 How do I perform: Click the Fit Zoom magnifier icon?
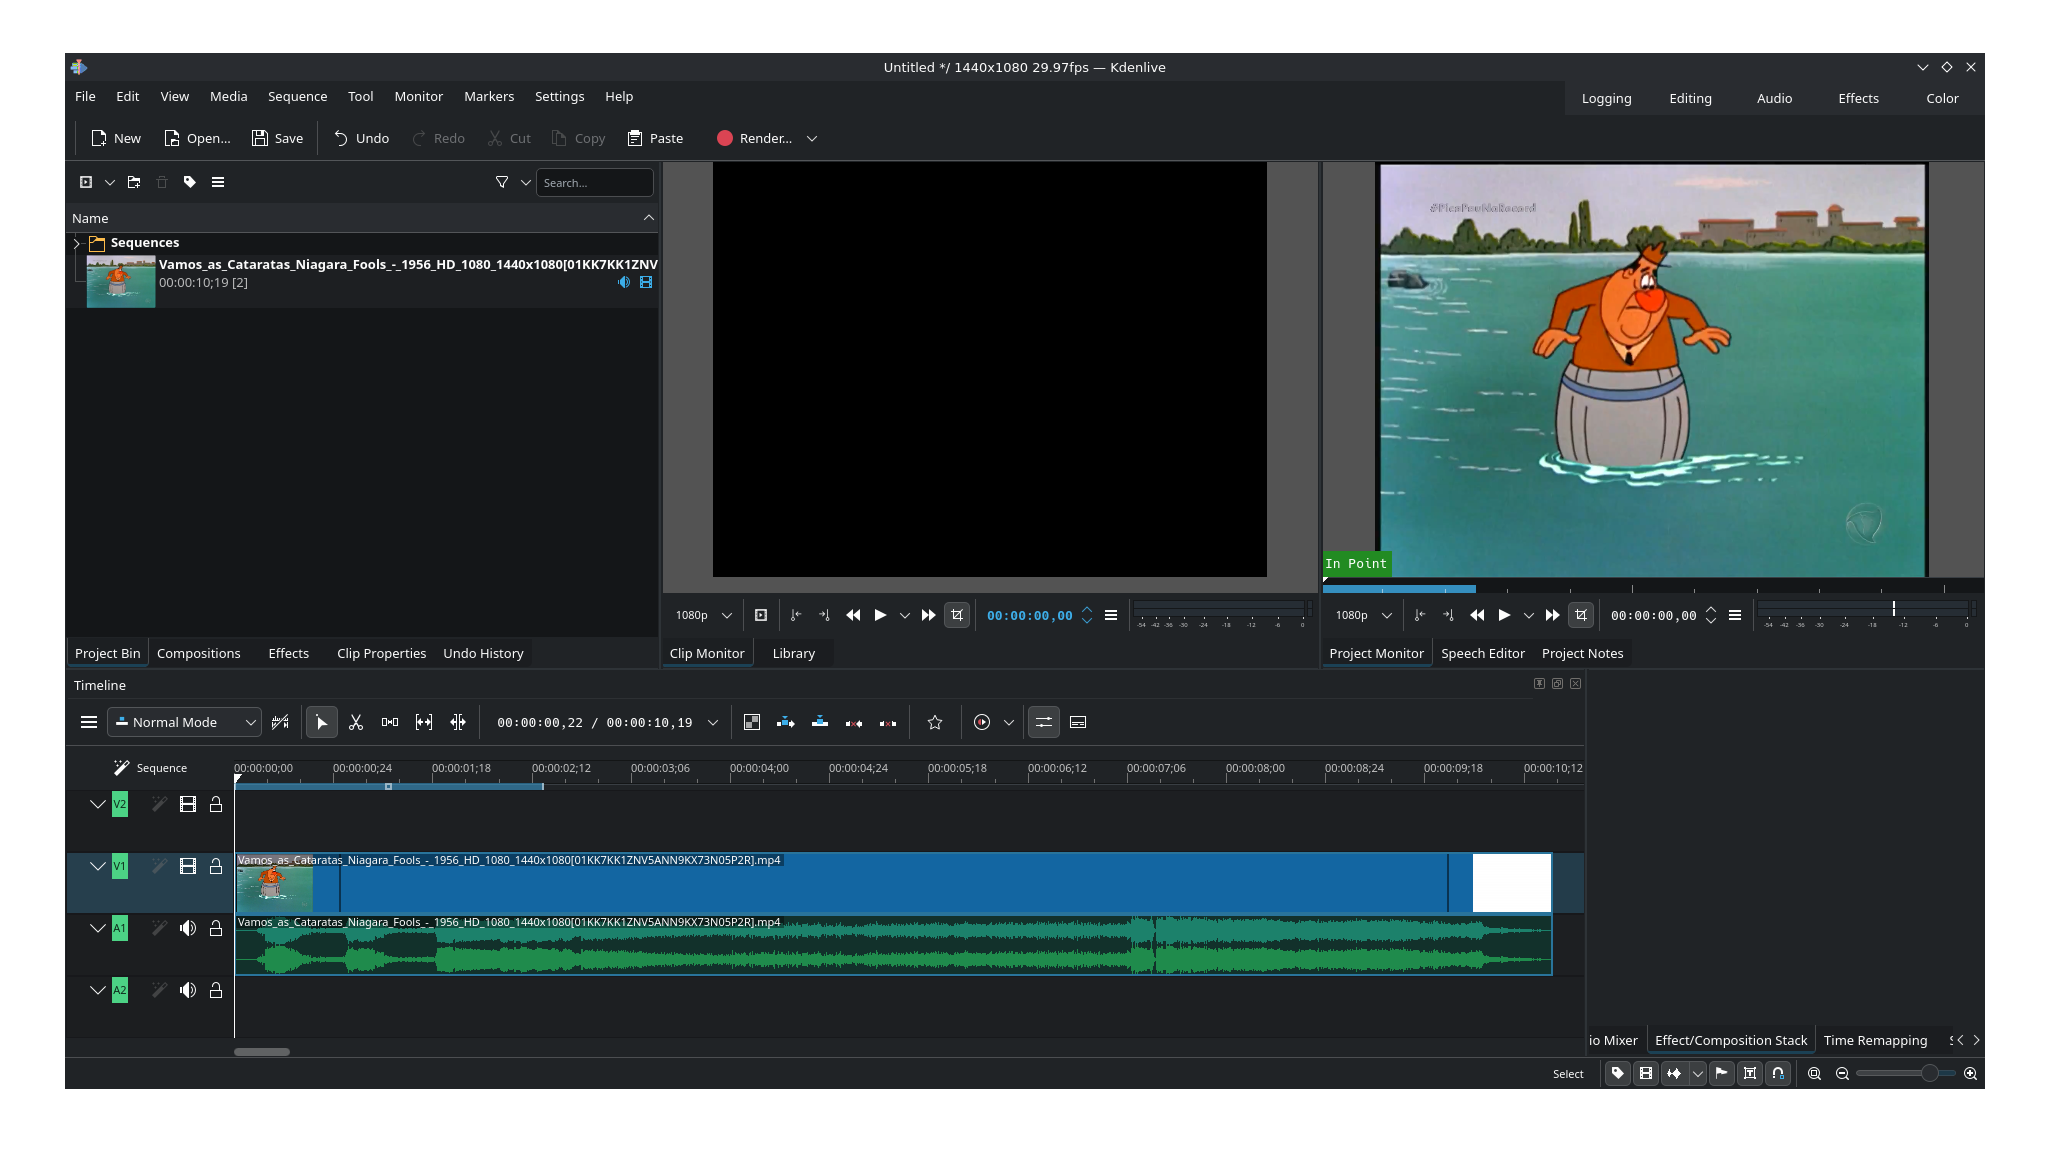(1813, 1073)
